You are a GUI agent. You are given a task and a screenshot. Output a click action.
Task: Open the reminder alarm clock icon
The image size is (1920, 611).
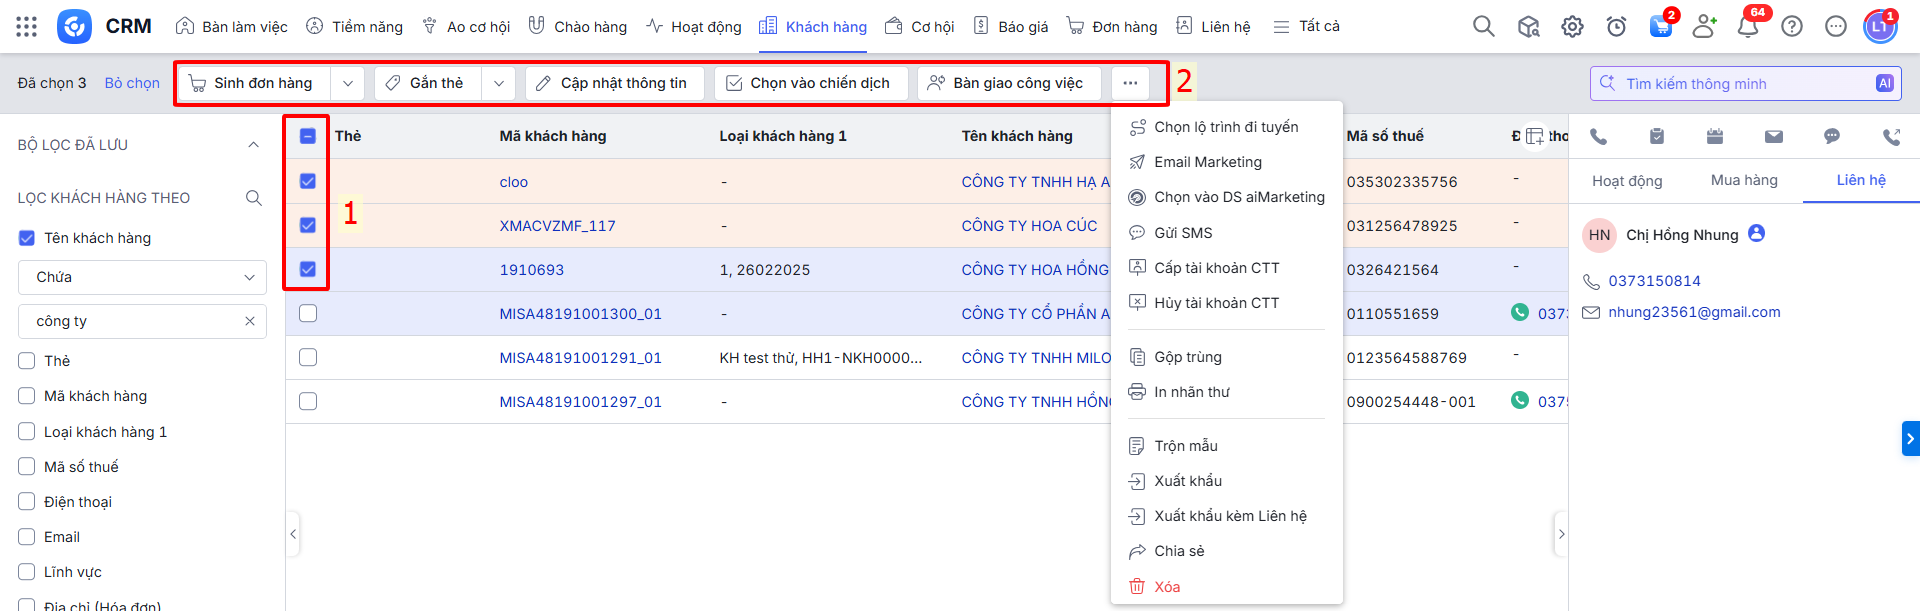click(1616, 27)
